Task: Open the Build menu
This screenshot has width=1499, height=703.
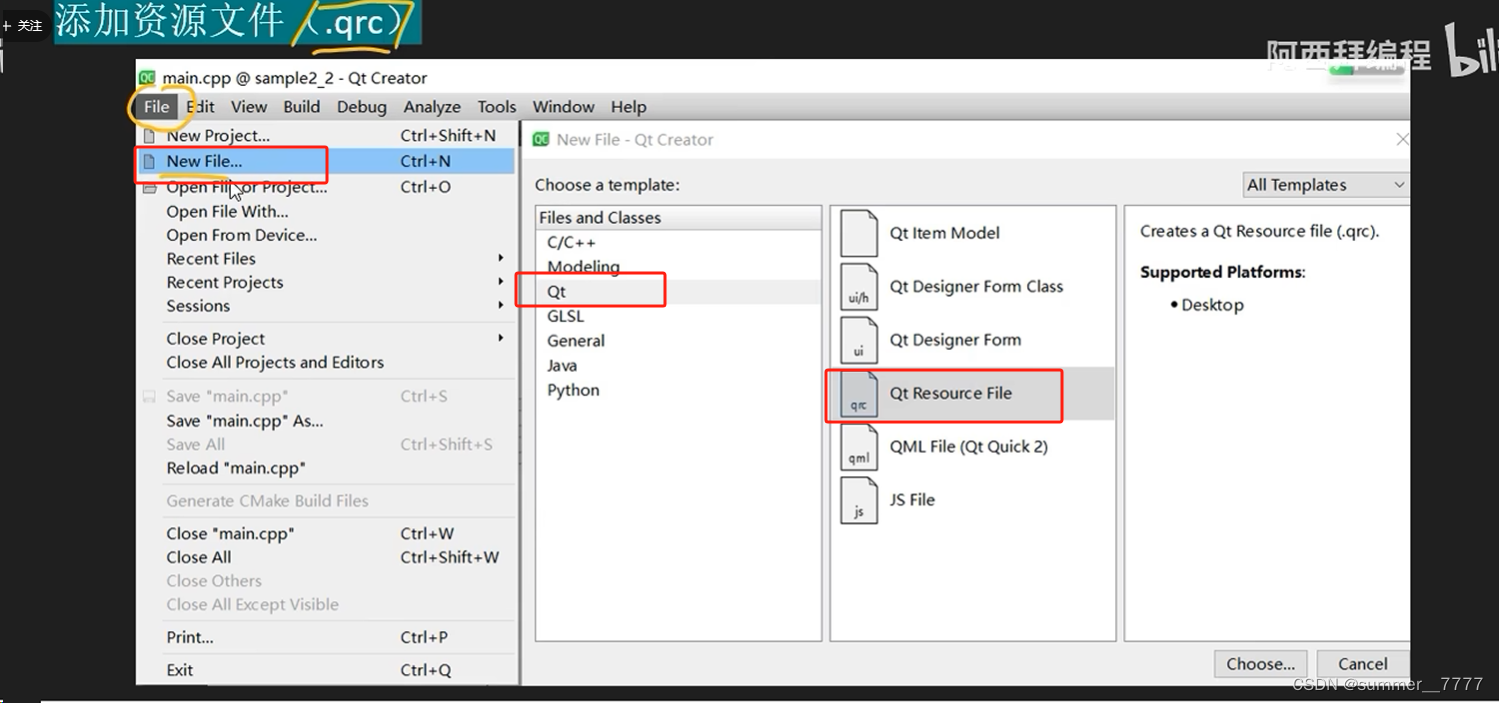Action: click(302, 107)
